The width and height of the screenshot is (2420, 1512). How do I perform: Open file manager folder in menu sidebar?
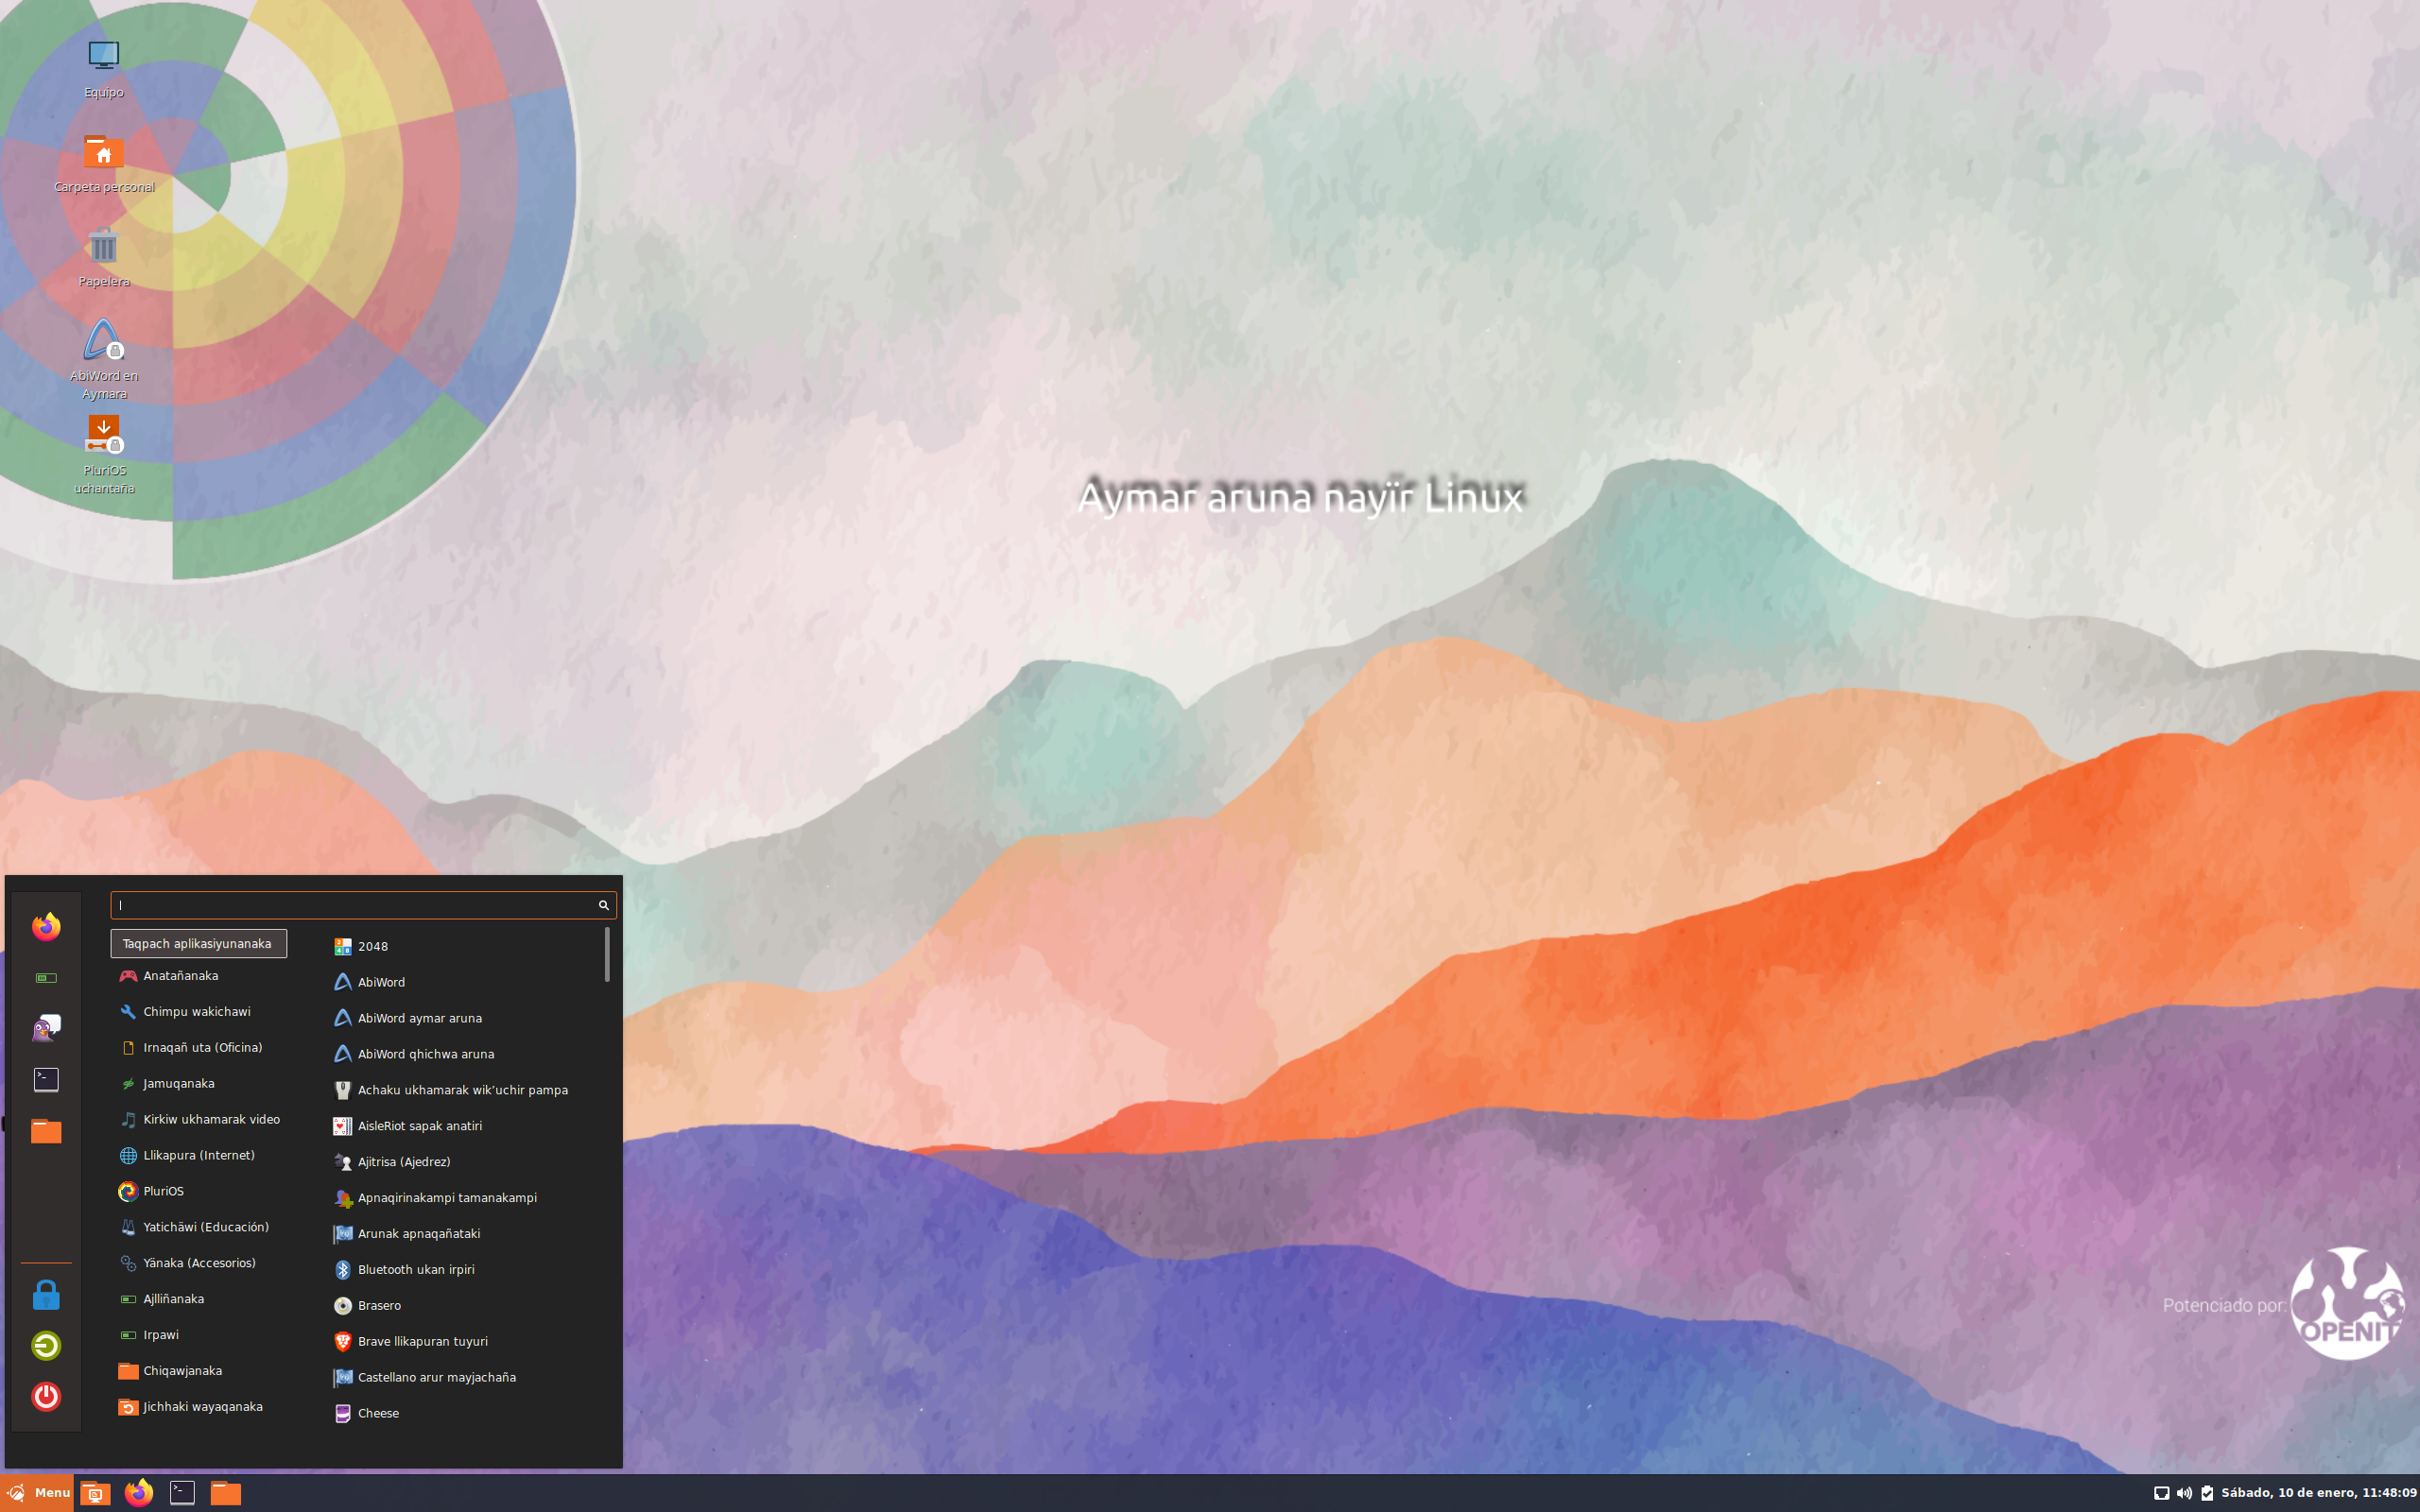[46, 1131]
